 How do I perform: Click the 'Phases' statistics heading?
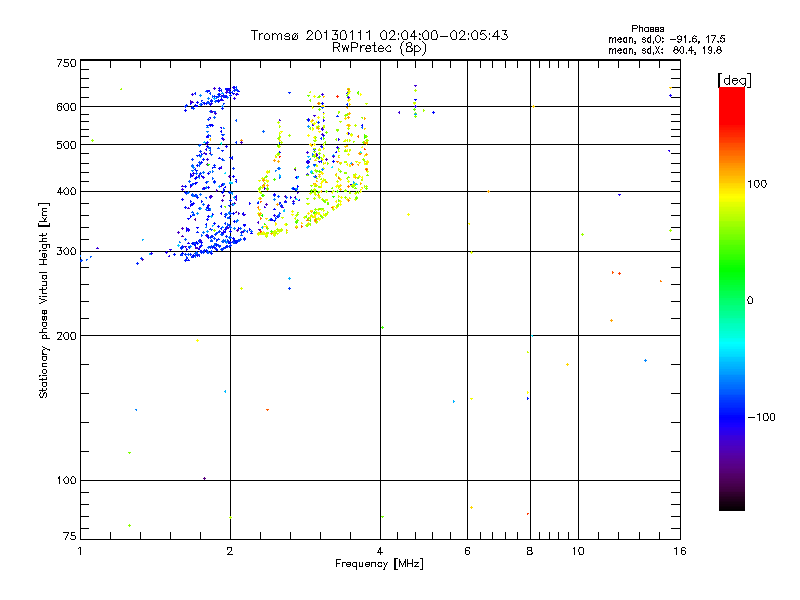pyautogui.click(x=647, y=29)
